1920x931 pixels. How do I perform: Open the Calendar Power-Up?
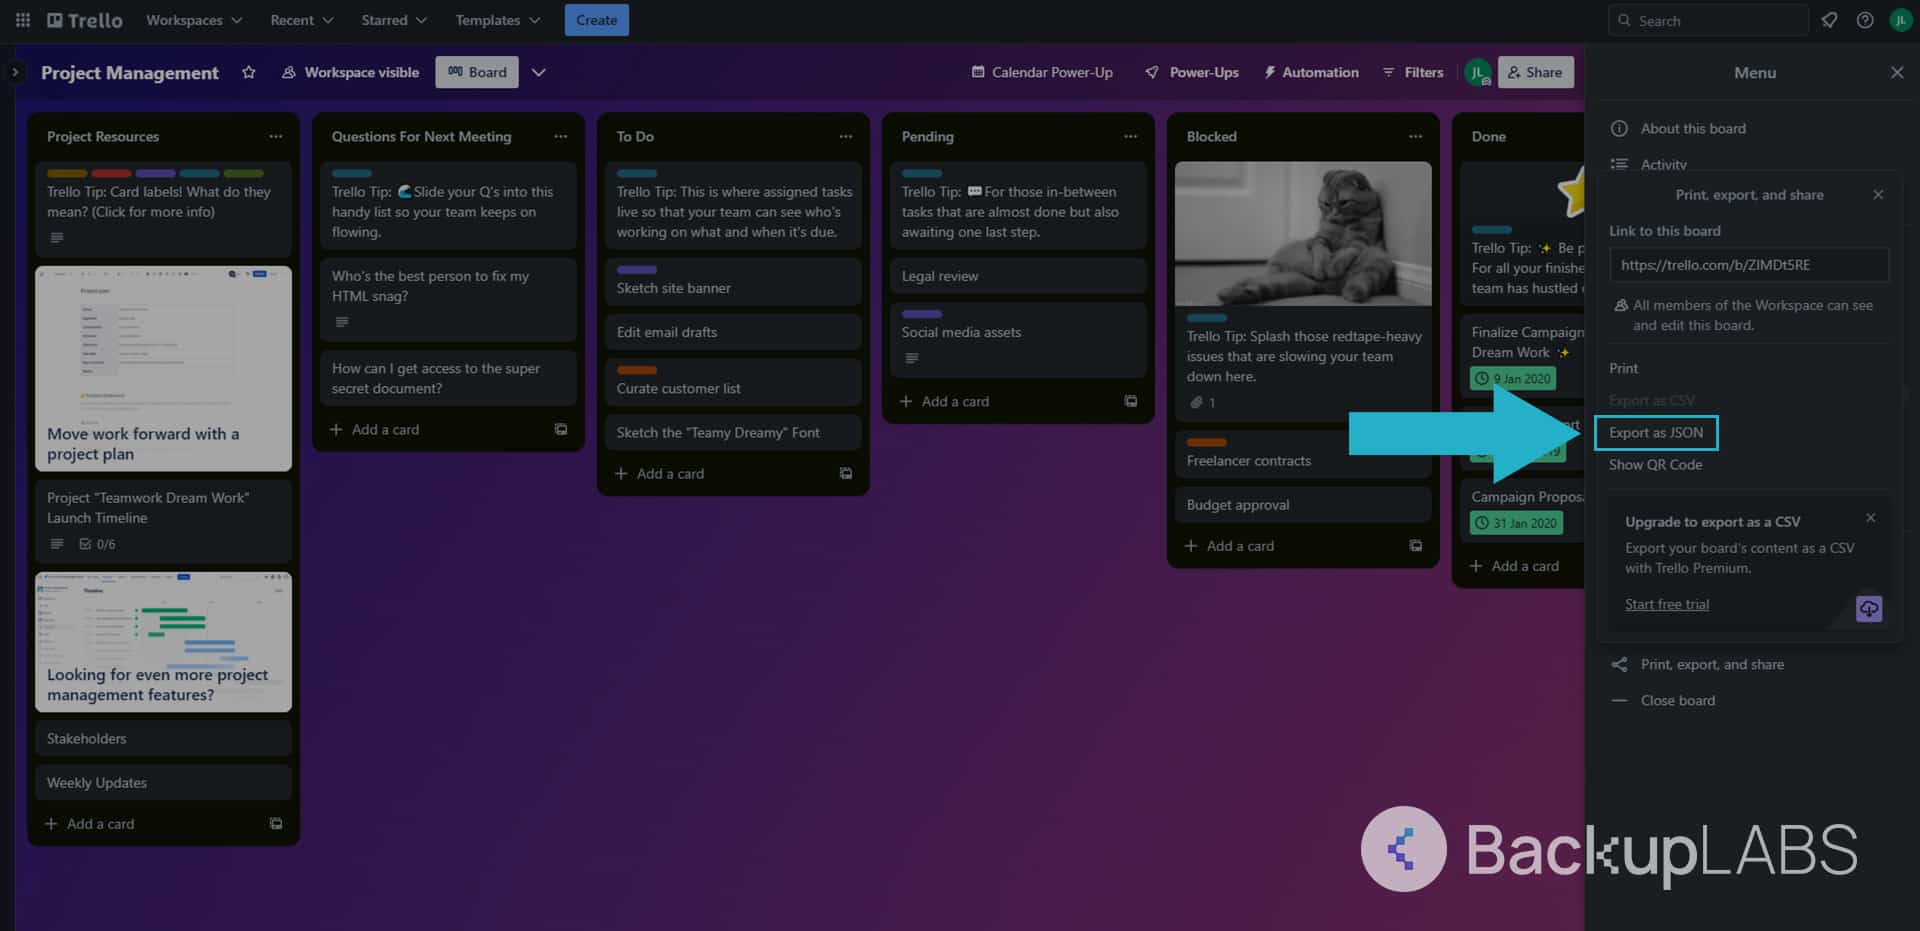pyautogui.click(x=1042, y=72)
